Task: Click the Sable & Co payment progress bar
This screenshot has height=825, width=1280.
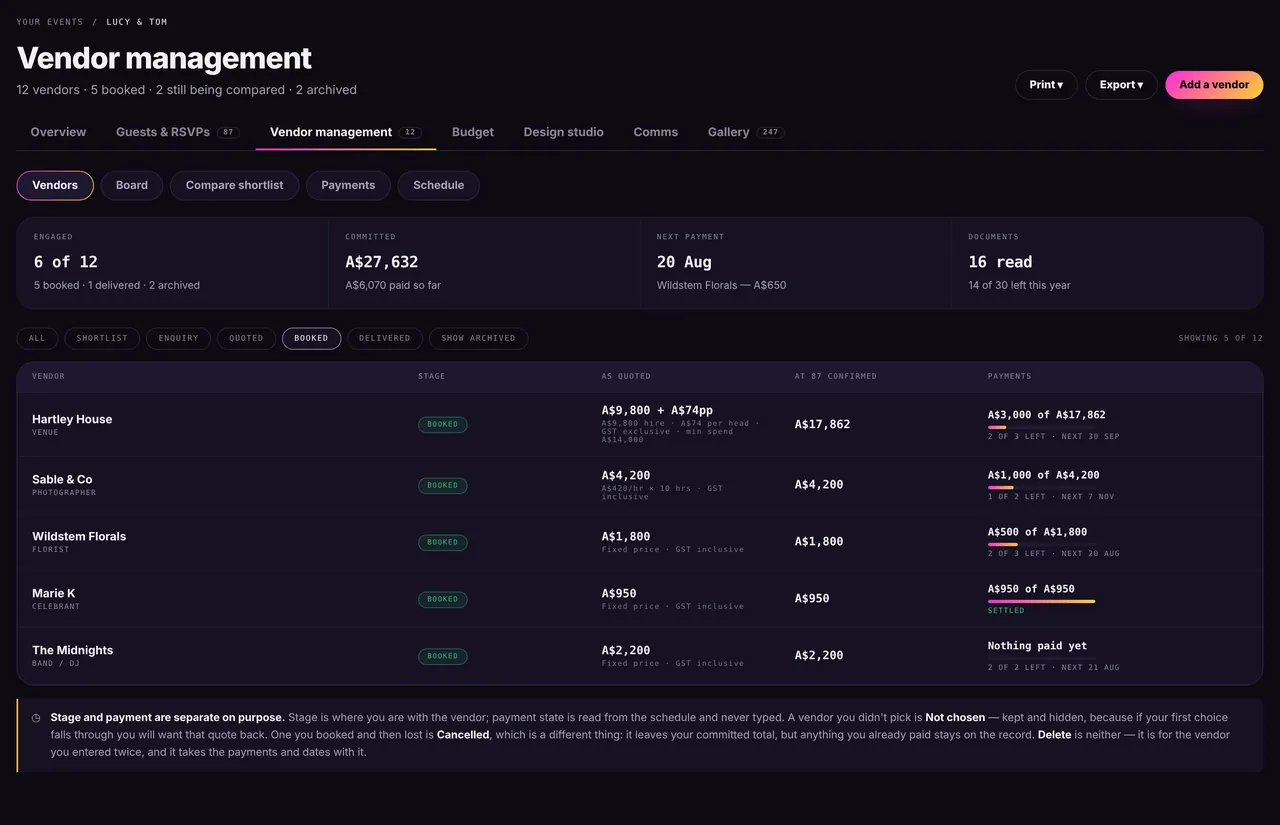Action: [x=1042, y=487]
